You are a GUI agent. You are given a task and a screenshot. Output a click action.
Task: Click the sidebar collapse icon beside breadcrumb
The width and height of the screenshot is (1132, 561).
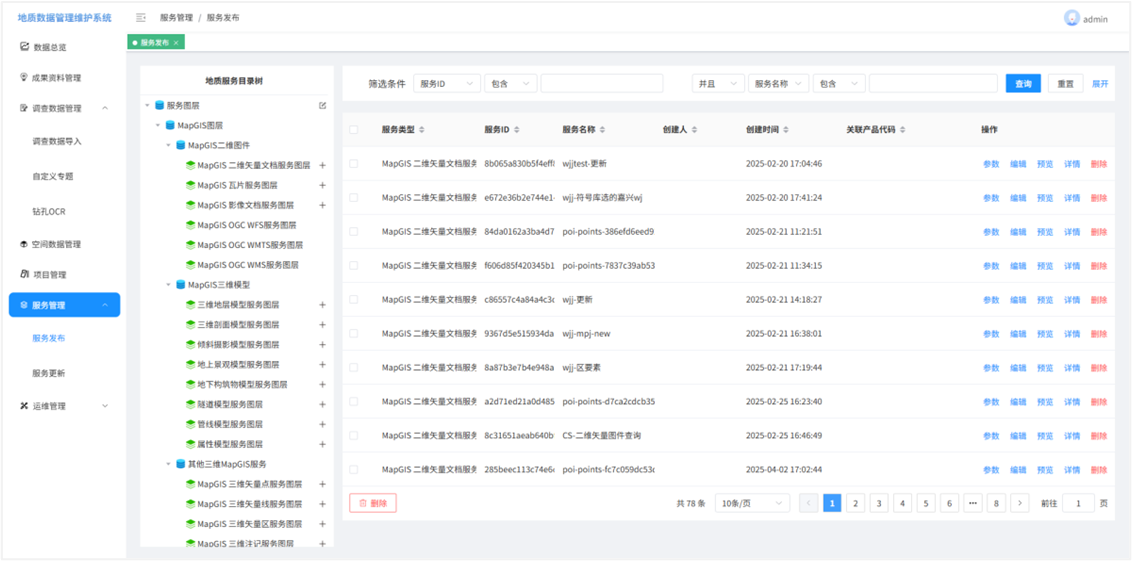pos(141,17)
